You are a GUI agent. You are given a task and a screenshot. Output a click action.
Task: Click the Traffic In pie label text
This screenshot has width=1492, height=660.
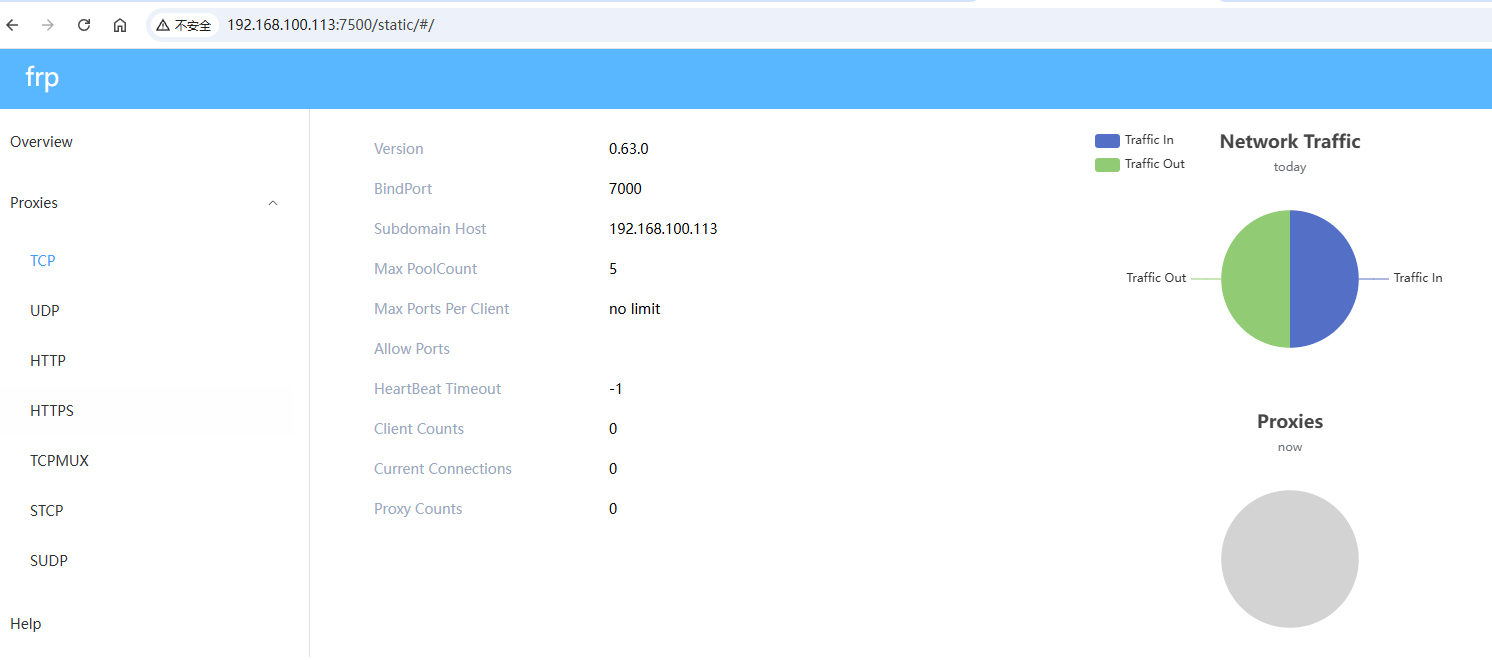(x=1418, y=278)
